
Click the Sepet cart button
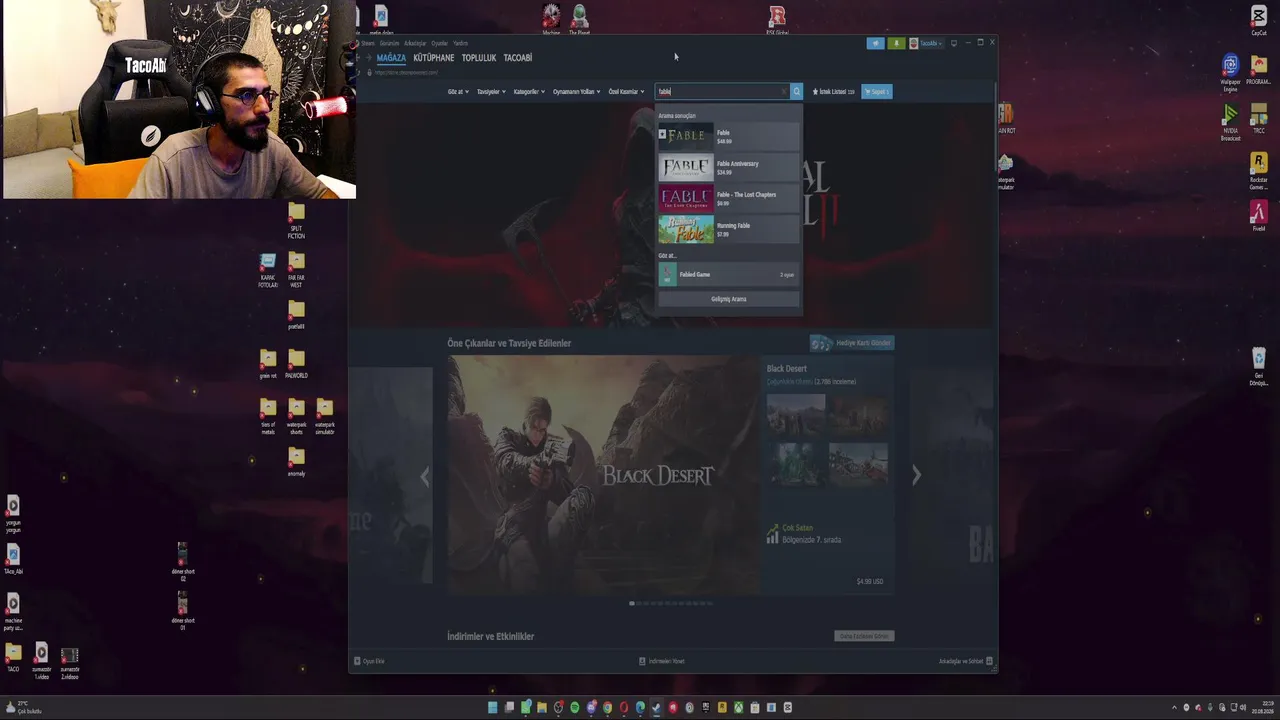coord(876,91)
